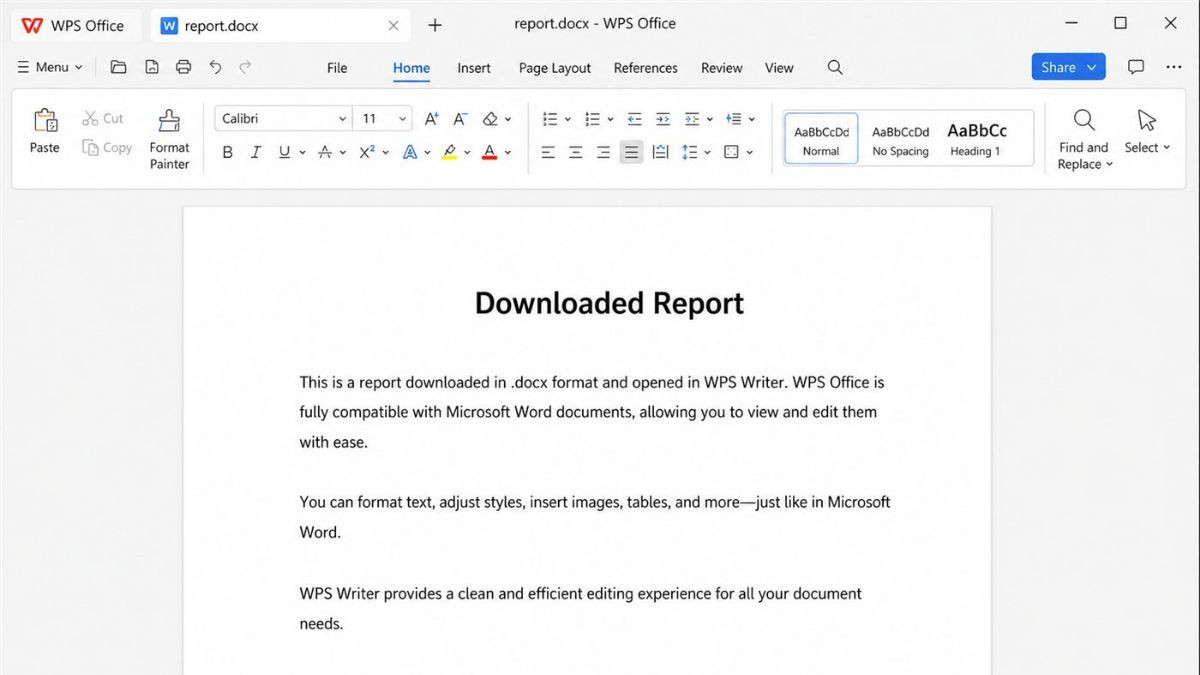The height and width of the screenshot is (675, 1200).
Task: Toggle Underline formatting
Action: (x=284, y=152)
